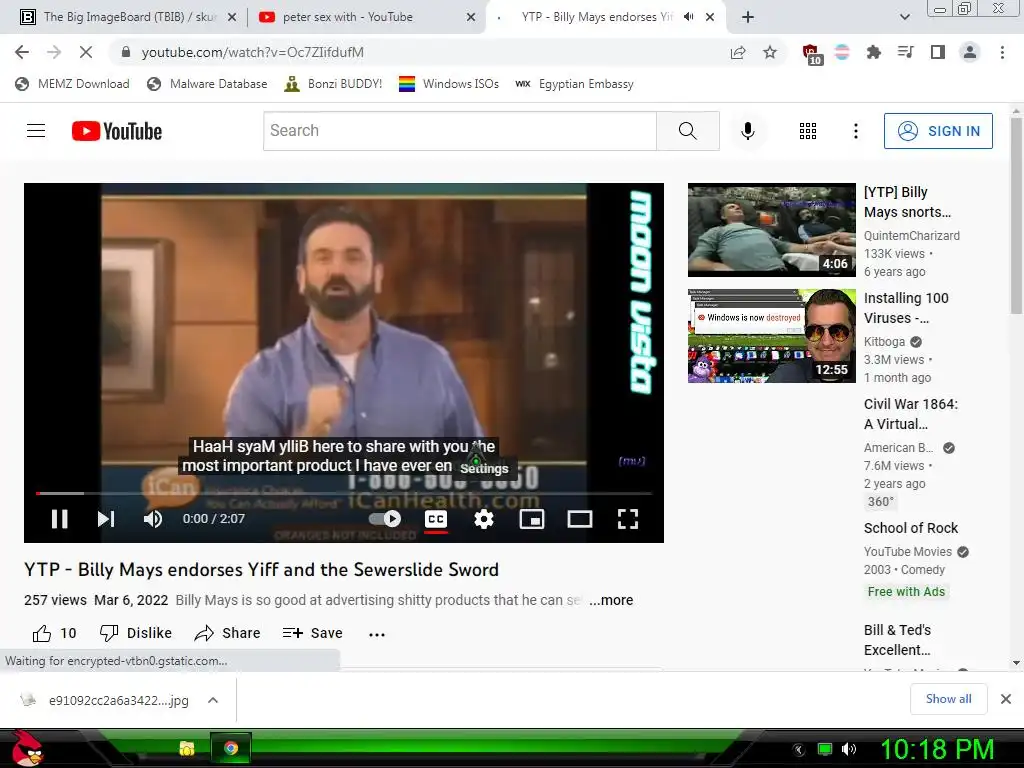Open Malware Database bookmark

207,84
